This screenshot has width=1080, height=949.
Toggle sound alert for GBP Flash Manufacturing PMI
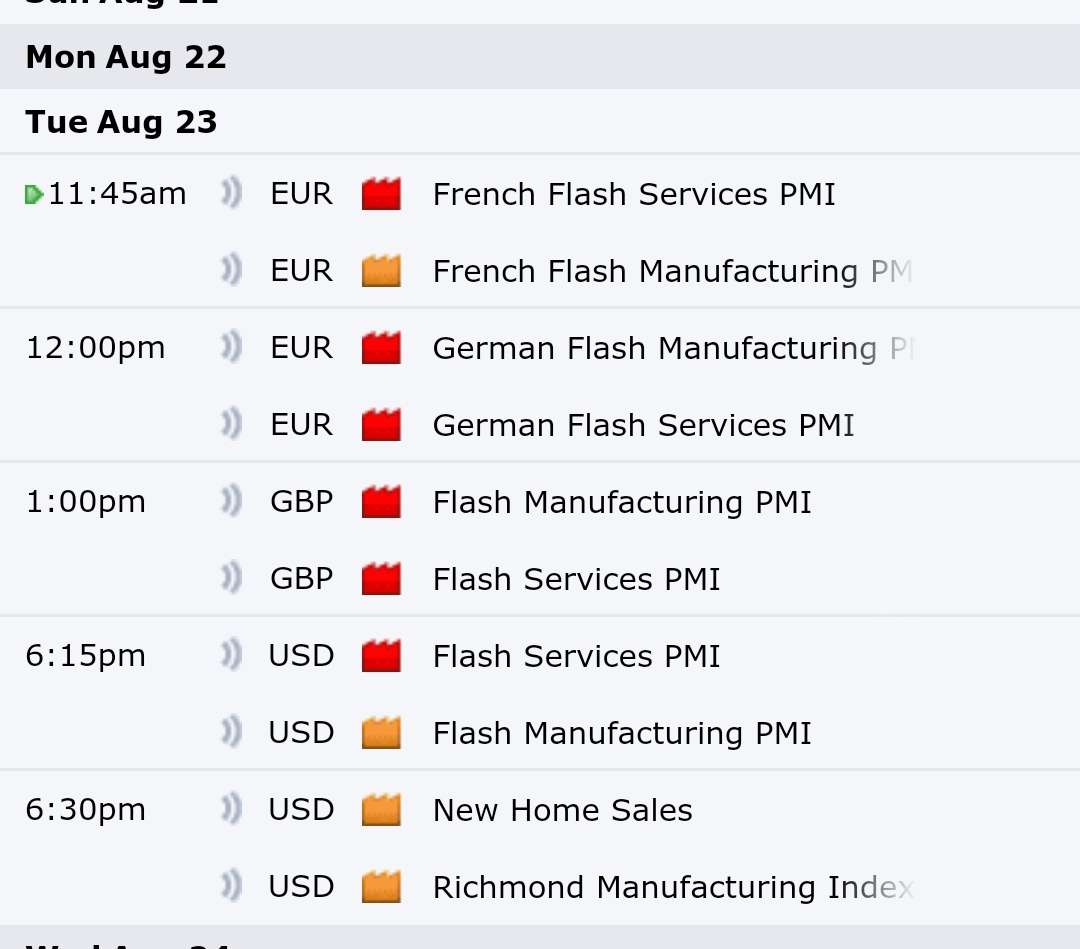coord(232,501)
